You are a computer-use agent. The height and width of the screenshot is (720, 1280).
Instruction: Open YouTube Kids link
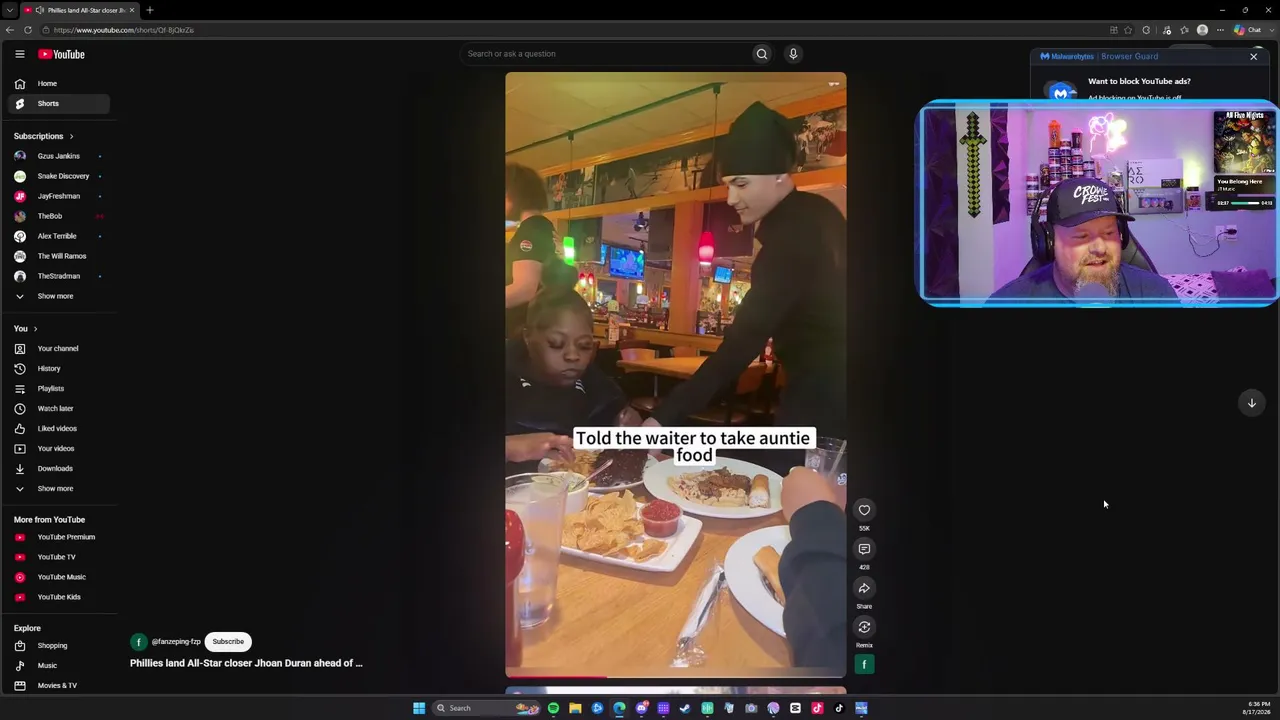(59, 597)
